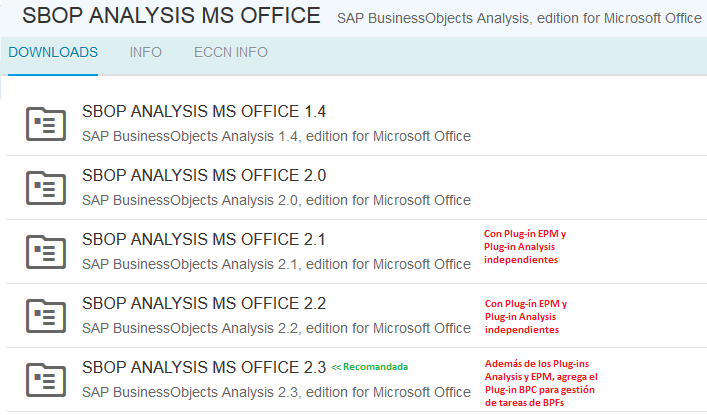
Task: Click the 'SAP BusinessObjects Analysis 2.0' description text
Action: [x=276, y=200]
